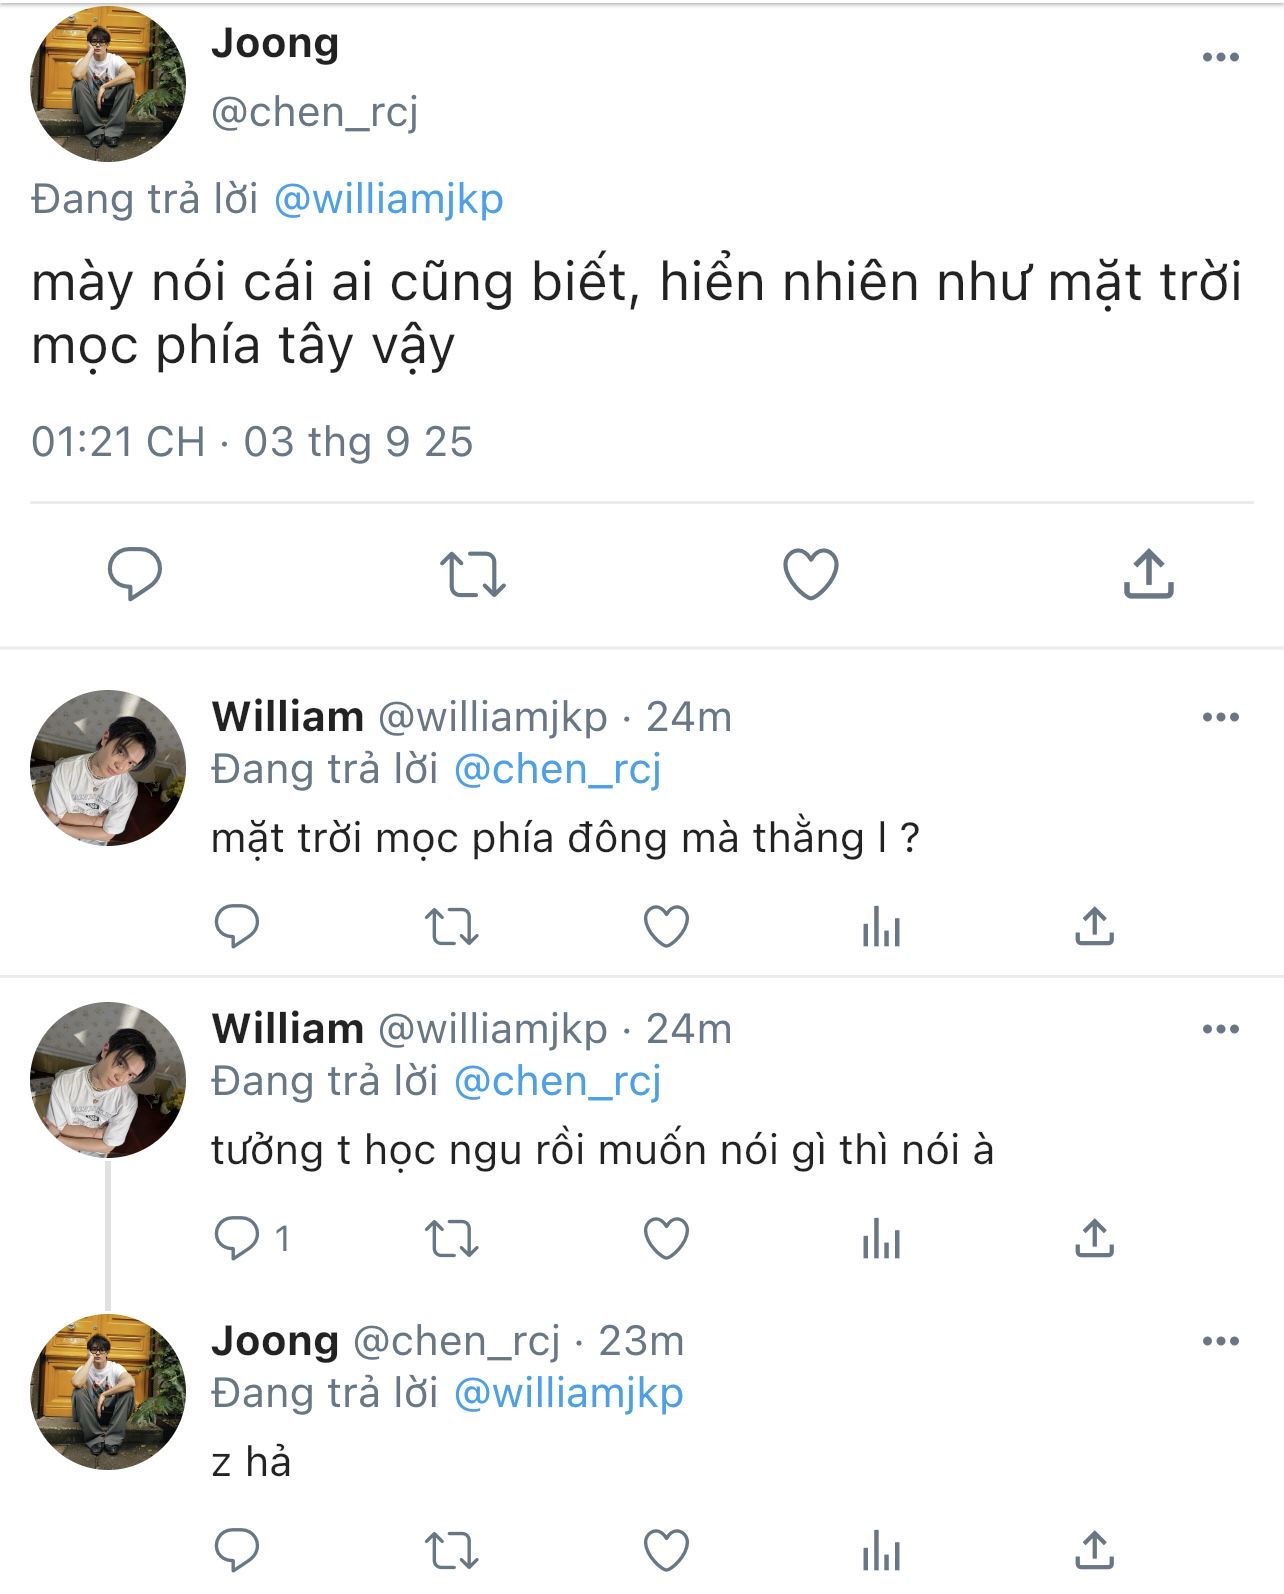Retweet Joong's "z hả" reply

pyautogui.click(x=452, y=1551)
